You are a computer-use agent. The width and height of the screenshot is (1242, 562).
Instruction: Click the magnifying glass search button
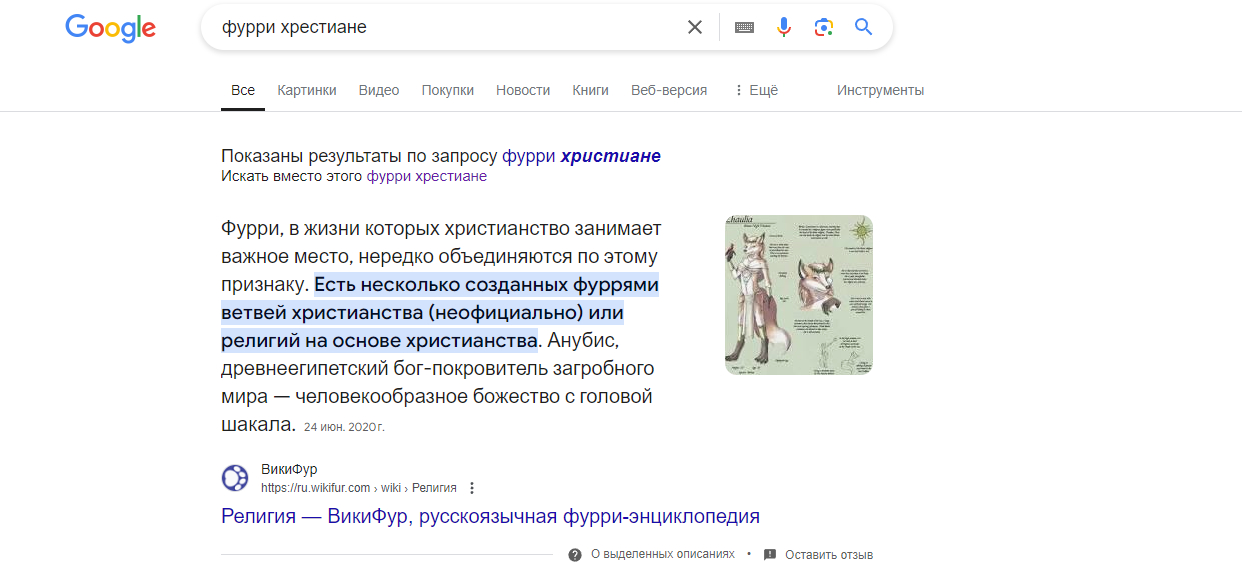click(864, 27)
